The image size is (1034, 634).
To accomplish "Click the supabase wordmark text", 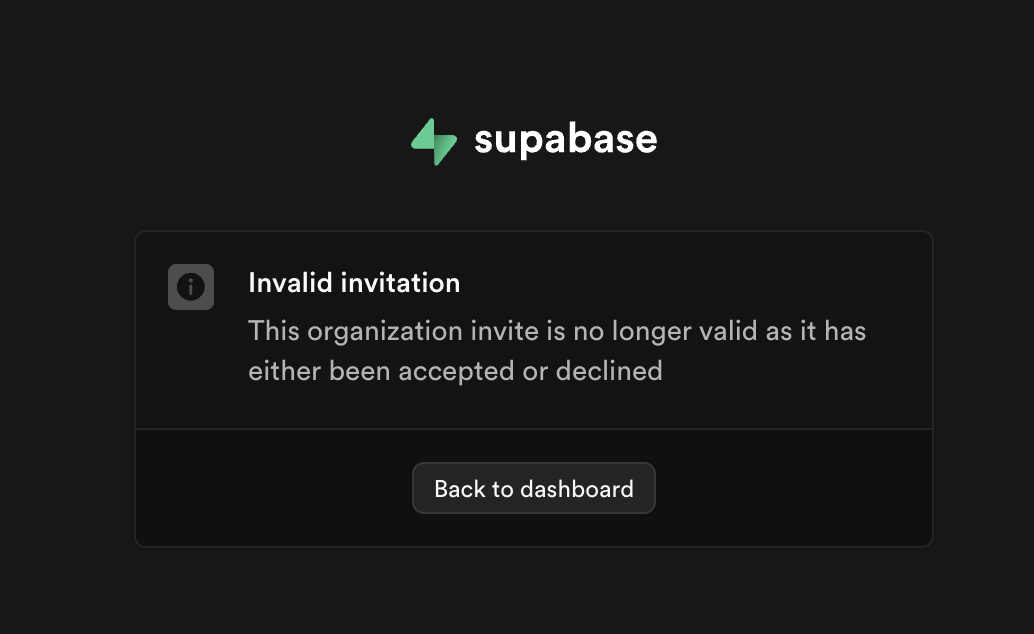I will (x=565, y=139).
